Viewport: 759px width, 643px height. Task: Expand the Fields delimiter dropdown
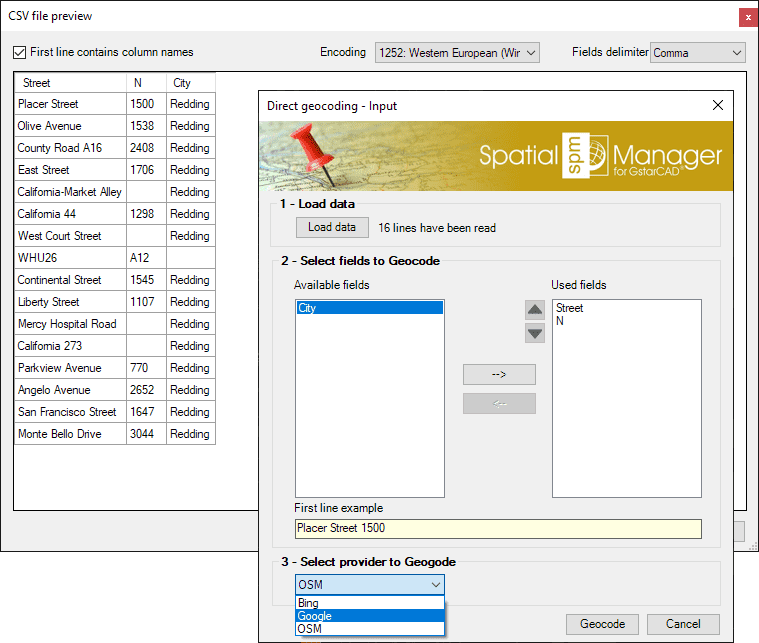tap(698, 53)
